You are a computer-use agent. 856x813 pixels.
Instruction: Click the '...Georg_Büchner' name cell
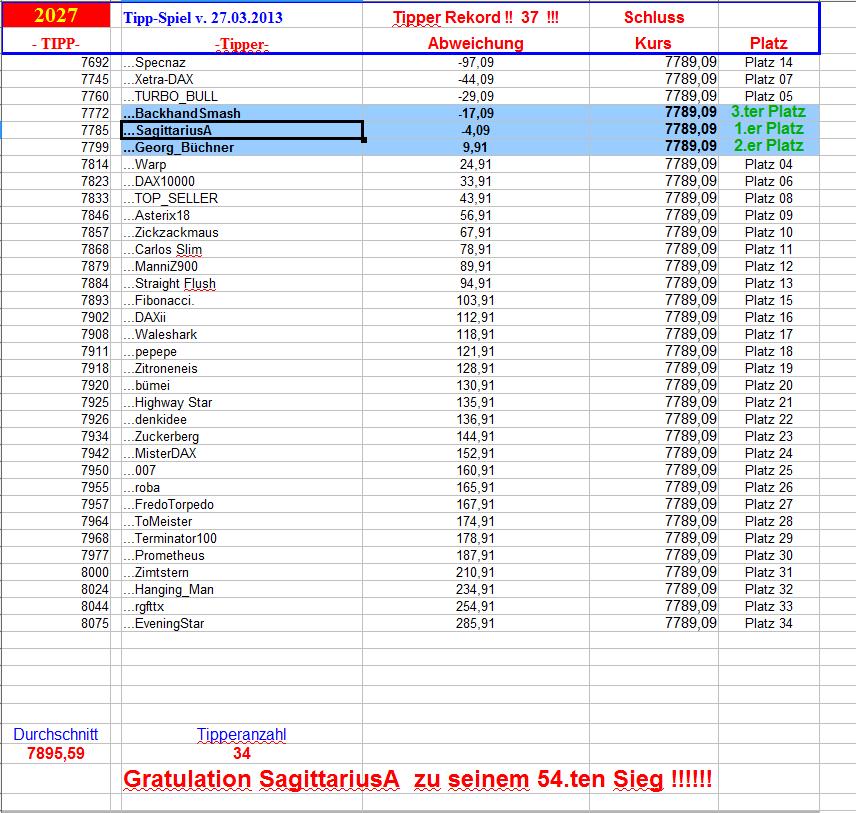click(x=241, y=147)
